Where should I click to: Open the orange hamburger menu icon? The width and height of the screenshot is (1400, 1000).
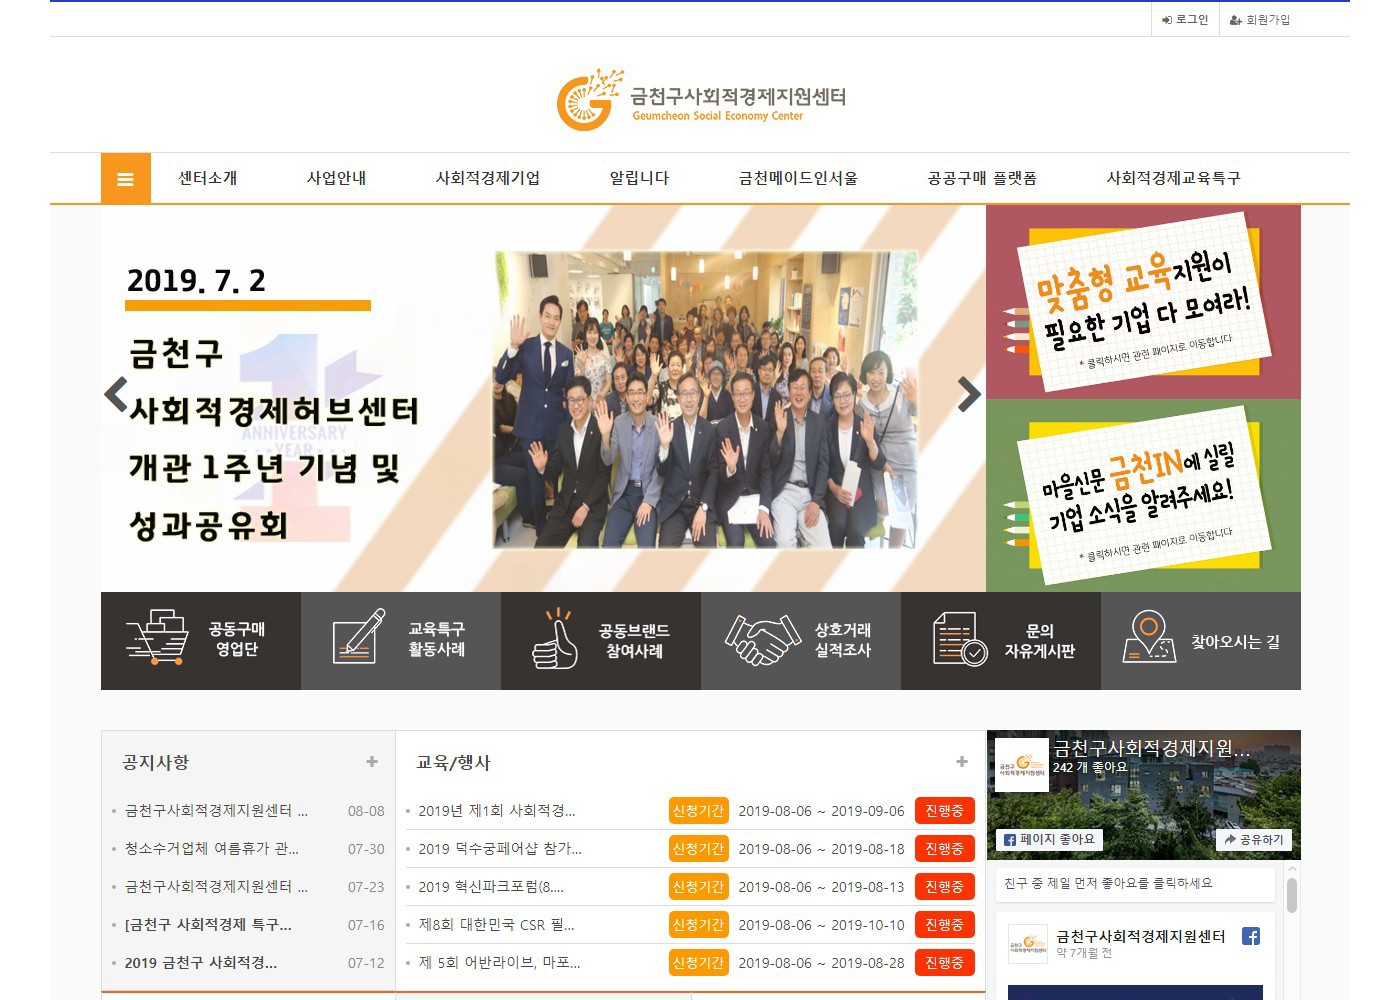pyautogui.click(x=125, y=179)
